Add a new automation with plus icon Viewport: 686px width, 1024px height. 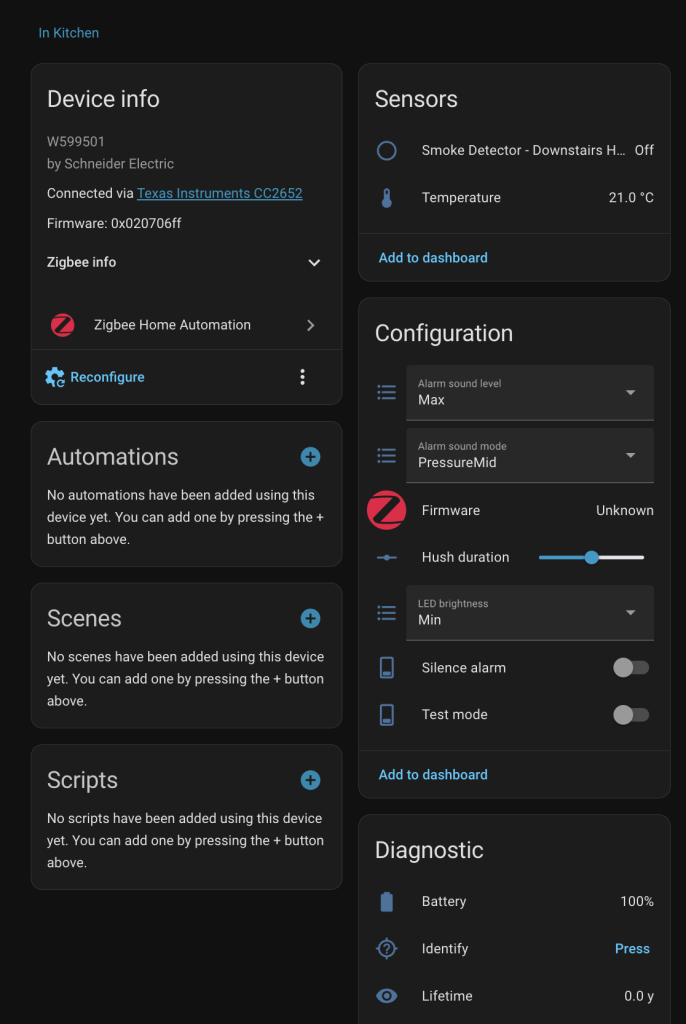[310, 457]
